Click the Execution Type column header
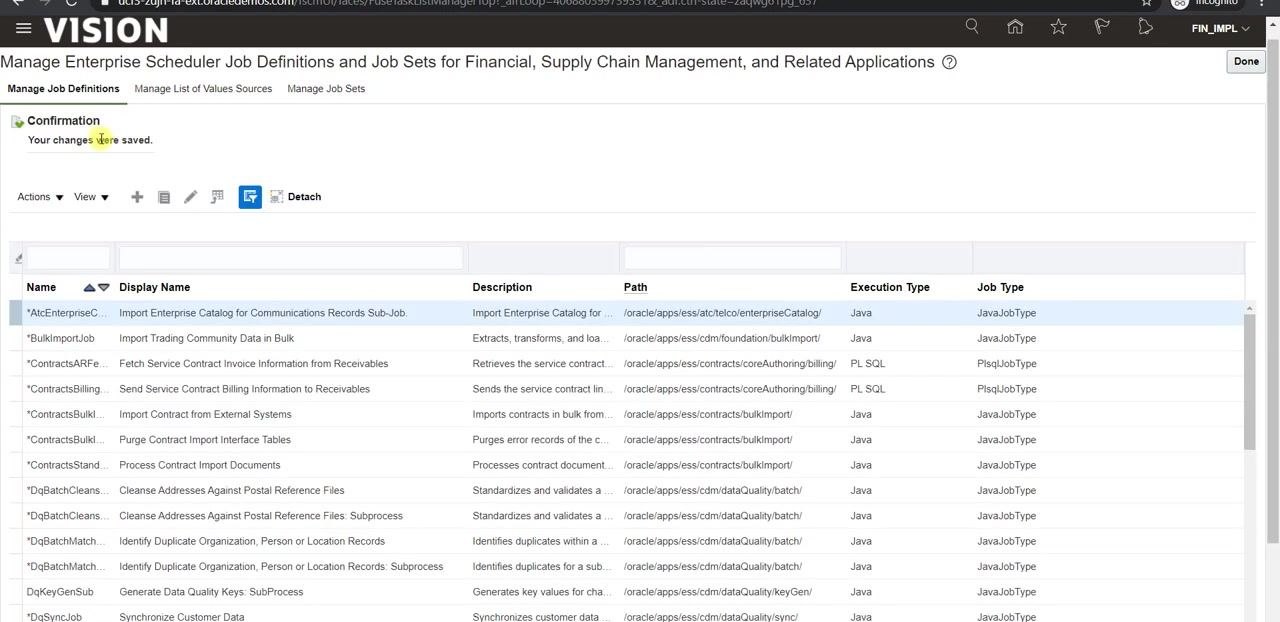The image size is (1280, 622). tap(890, 287)
